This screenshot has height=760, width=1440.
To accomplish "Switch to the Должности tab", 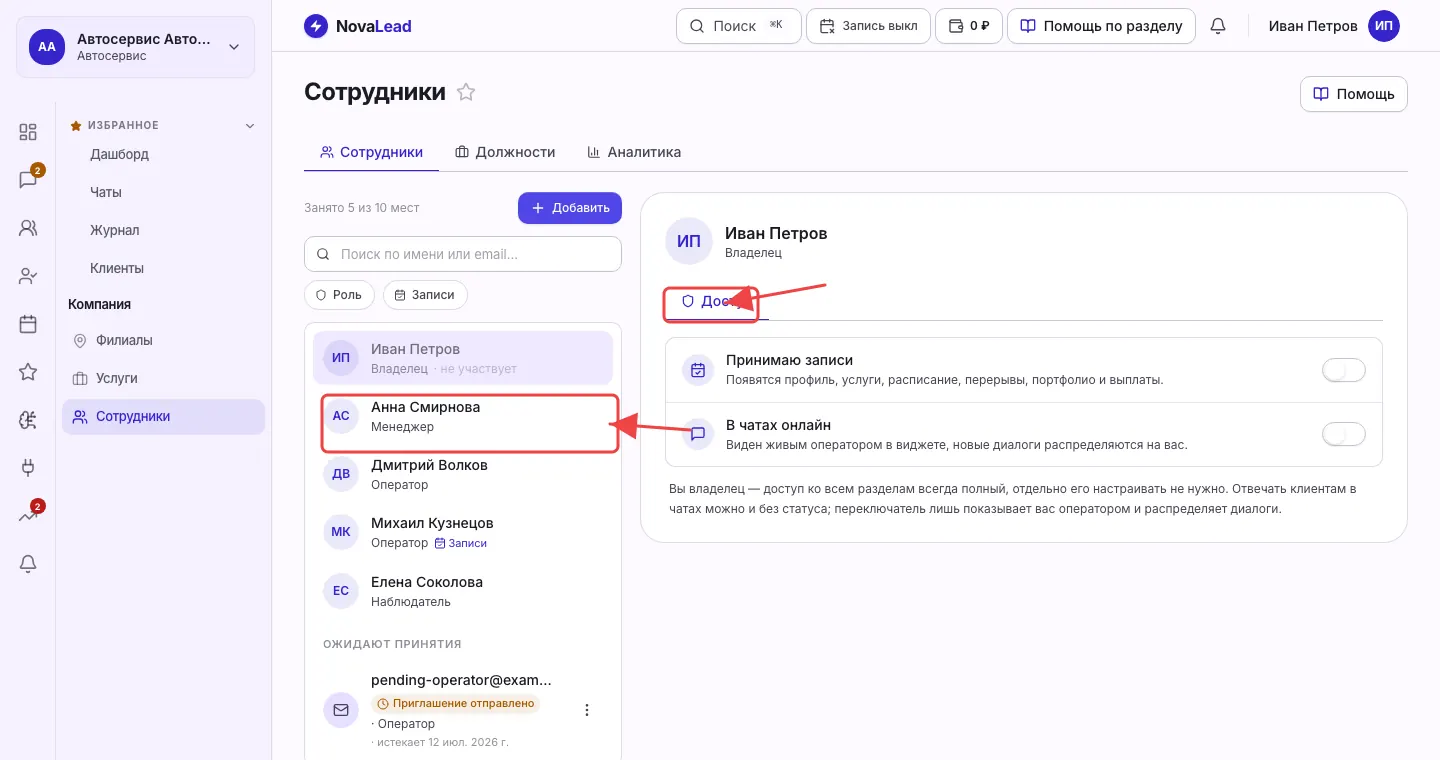I will (505, 152).
